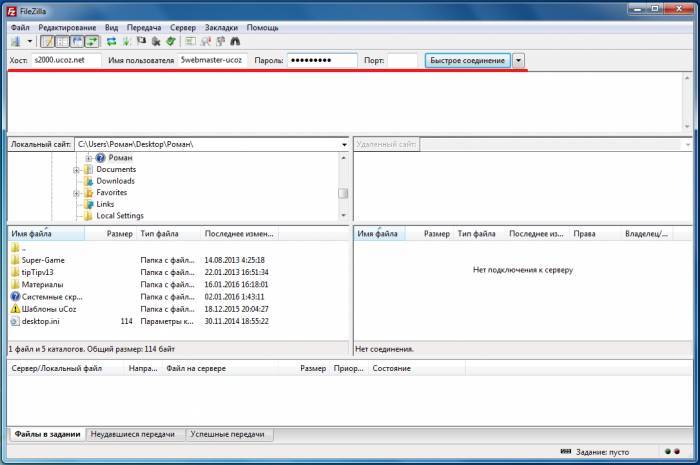Open the Помощь menu
Image resolution: width=700 pixels, height=465 pixels.
262,27
